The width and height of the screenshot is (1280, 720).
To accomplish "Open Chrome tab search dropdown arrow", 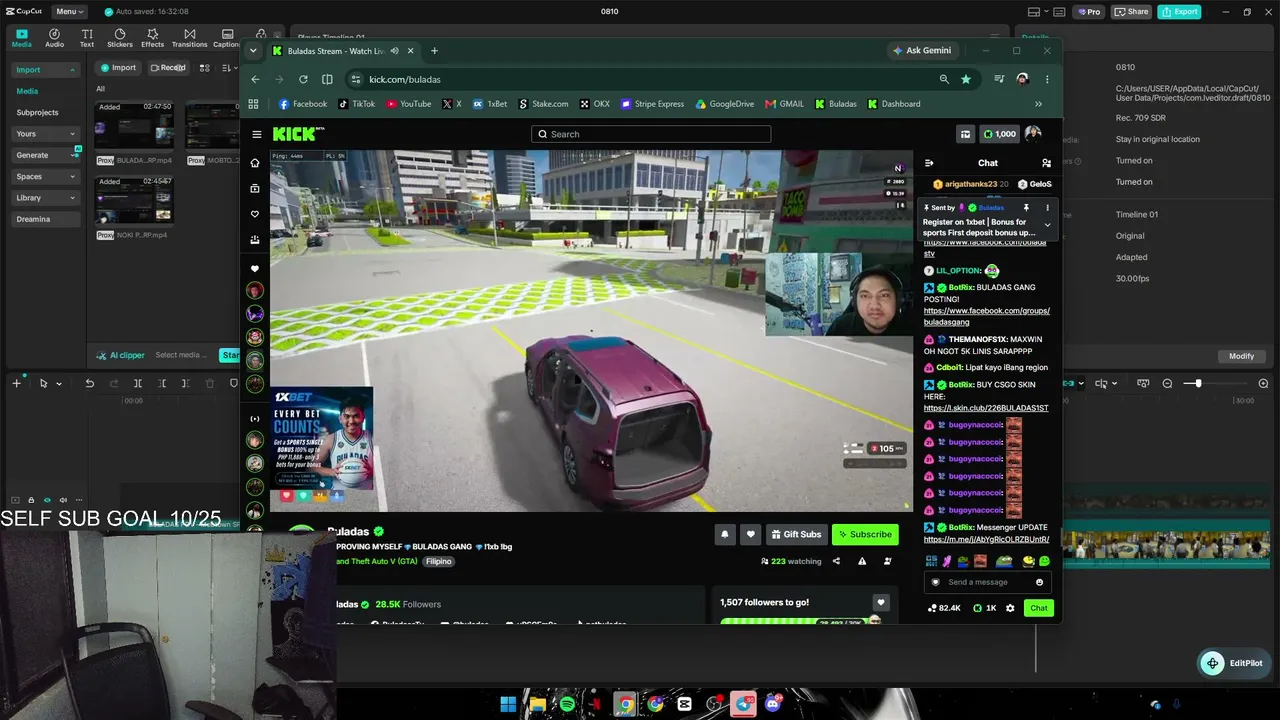I will 253,51.
